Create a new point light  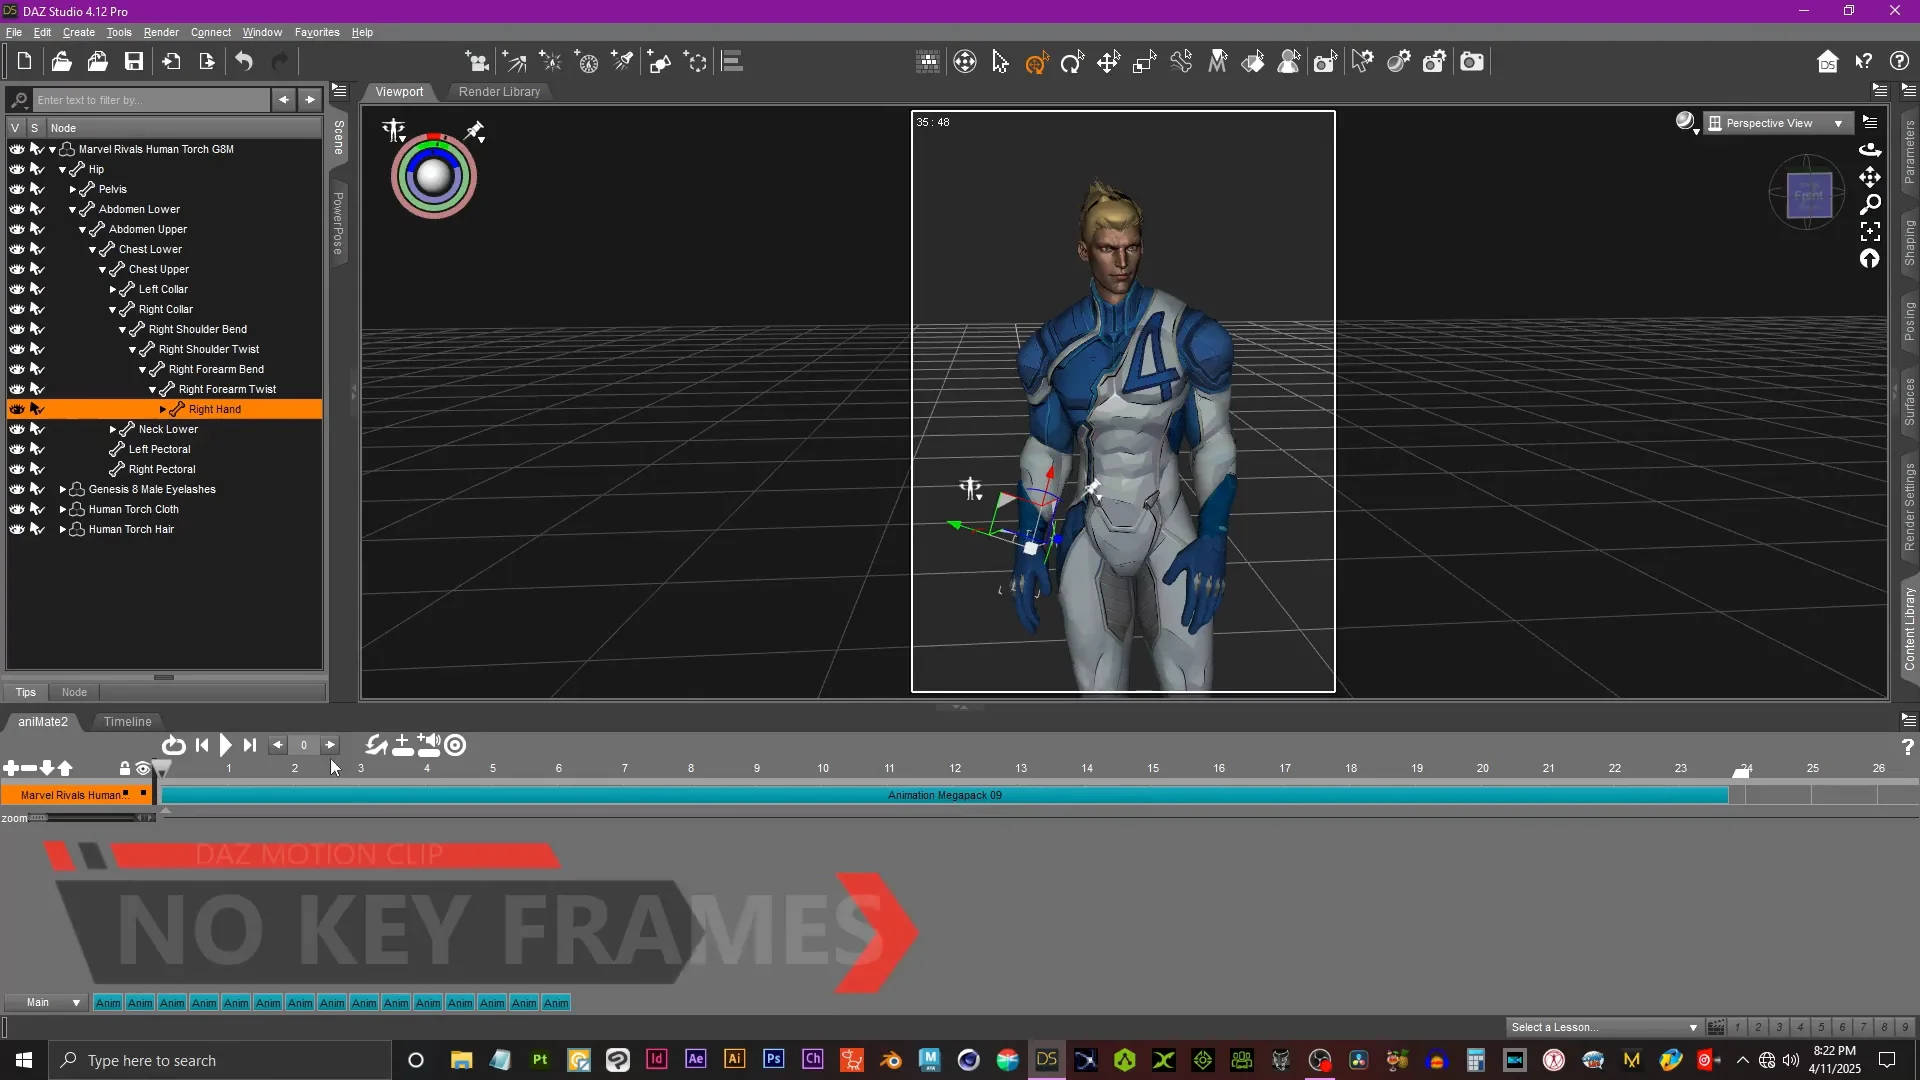[551, 62]
